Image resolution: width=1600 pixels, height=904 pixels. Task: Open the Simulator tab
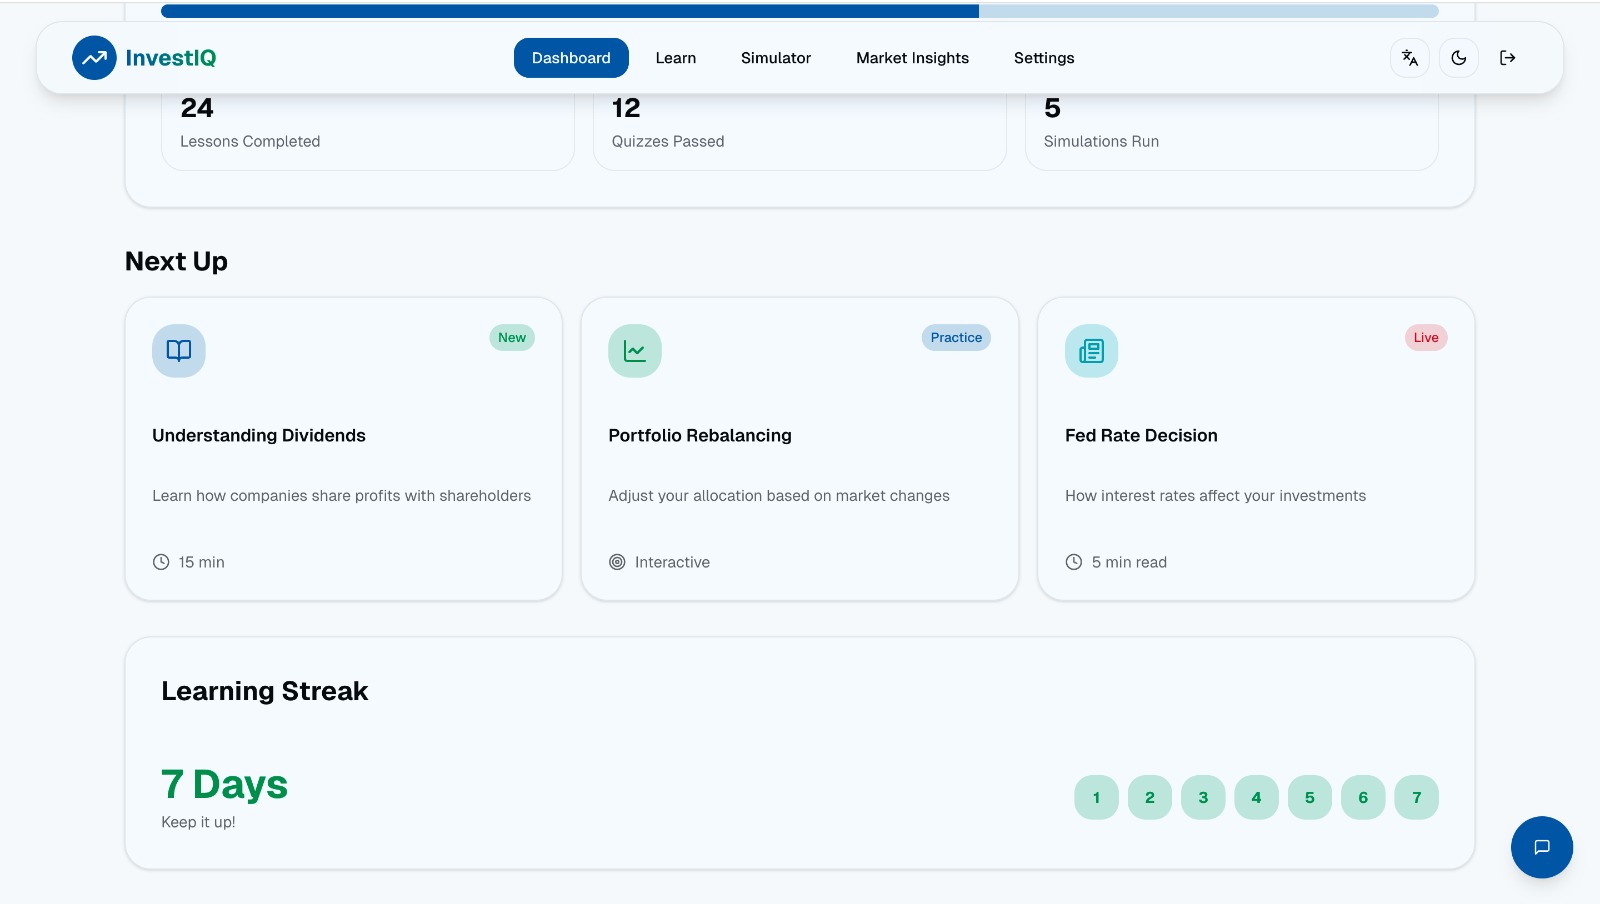coord(776,58)
